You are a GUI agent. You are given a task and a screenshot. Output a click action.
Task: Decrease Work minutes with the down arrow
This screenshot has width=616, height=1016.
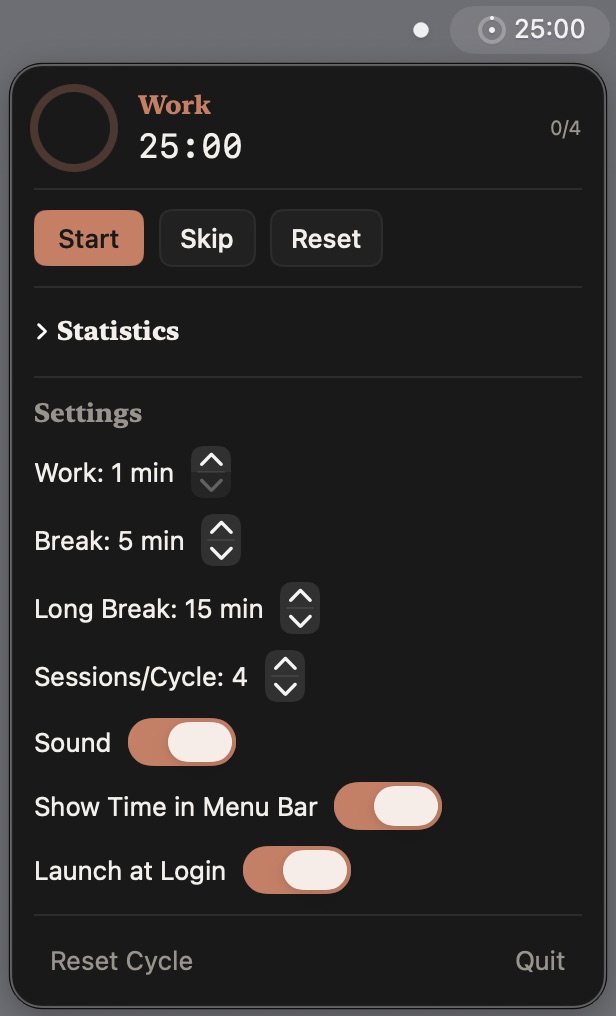tap(211, 485)
